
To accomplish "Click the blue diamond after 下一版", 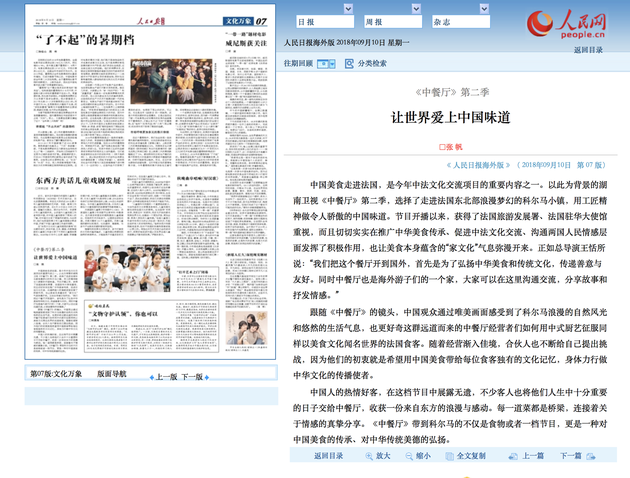I will pyautogui.click(x=207, y=378).
